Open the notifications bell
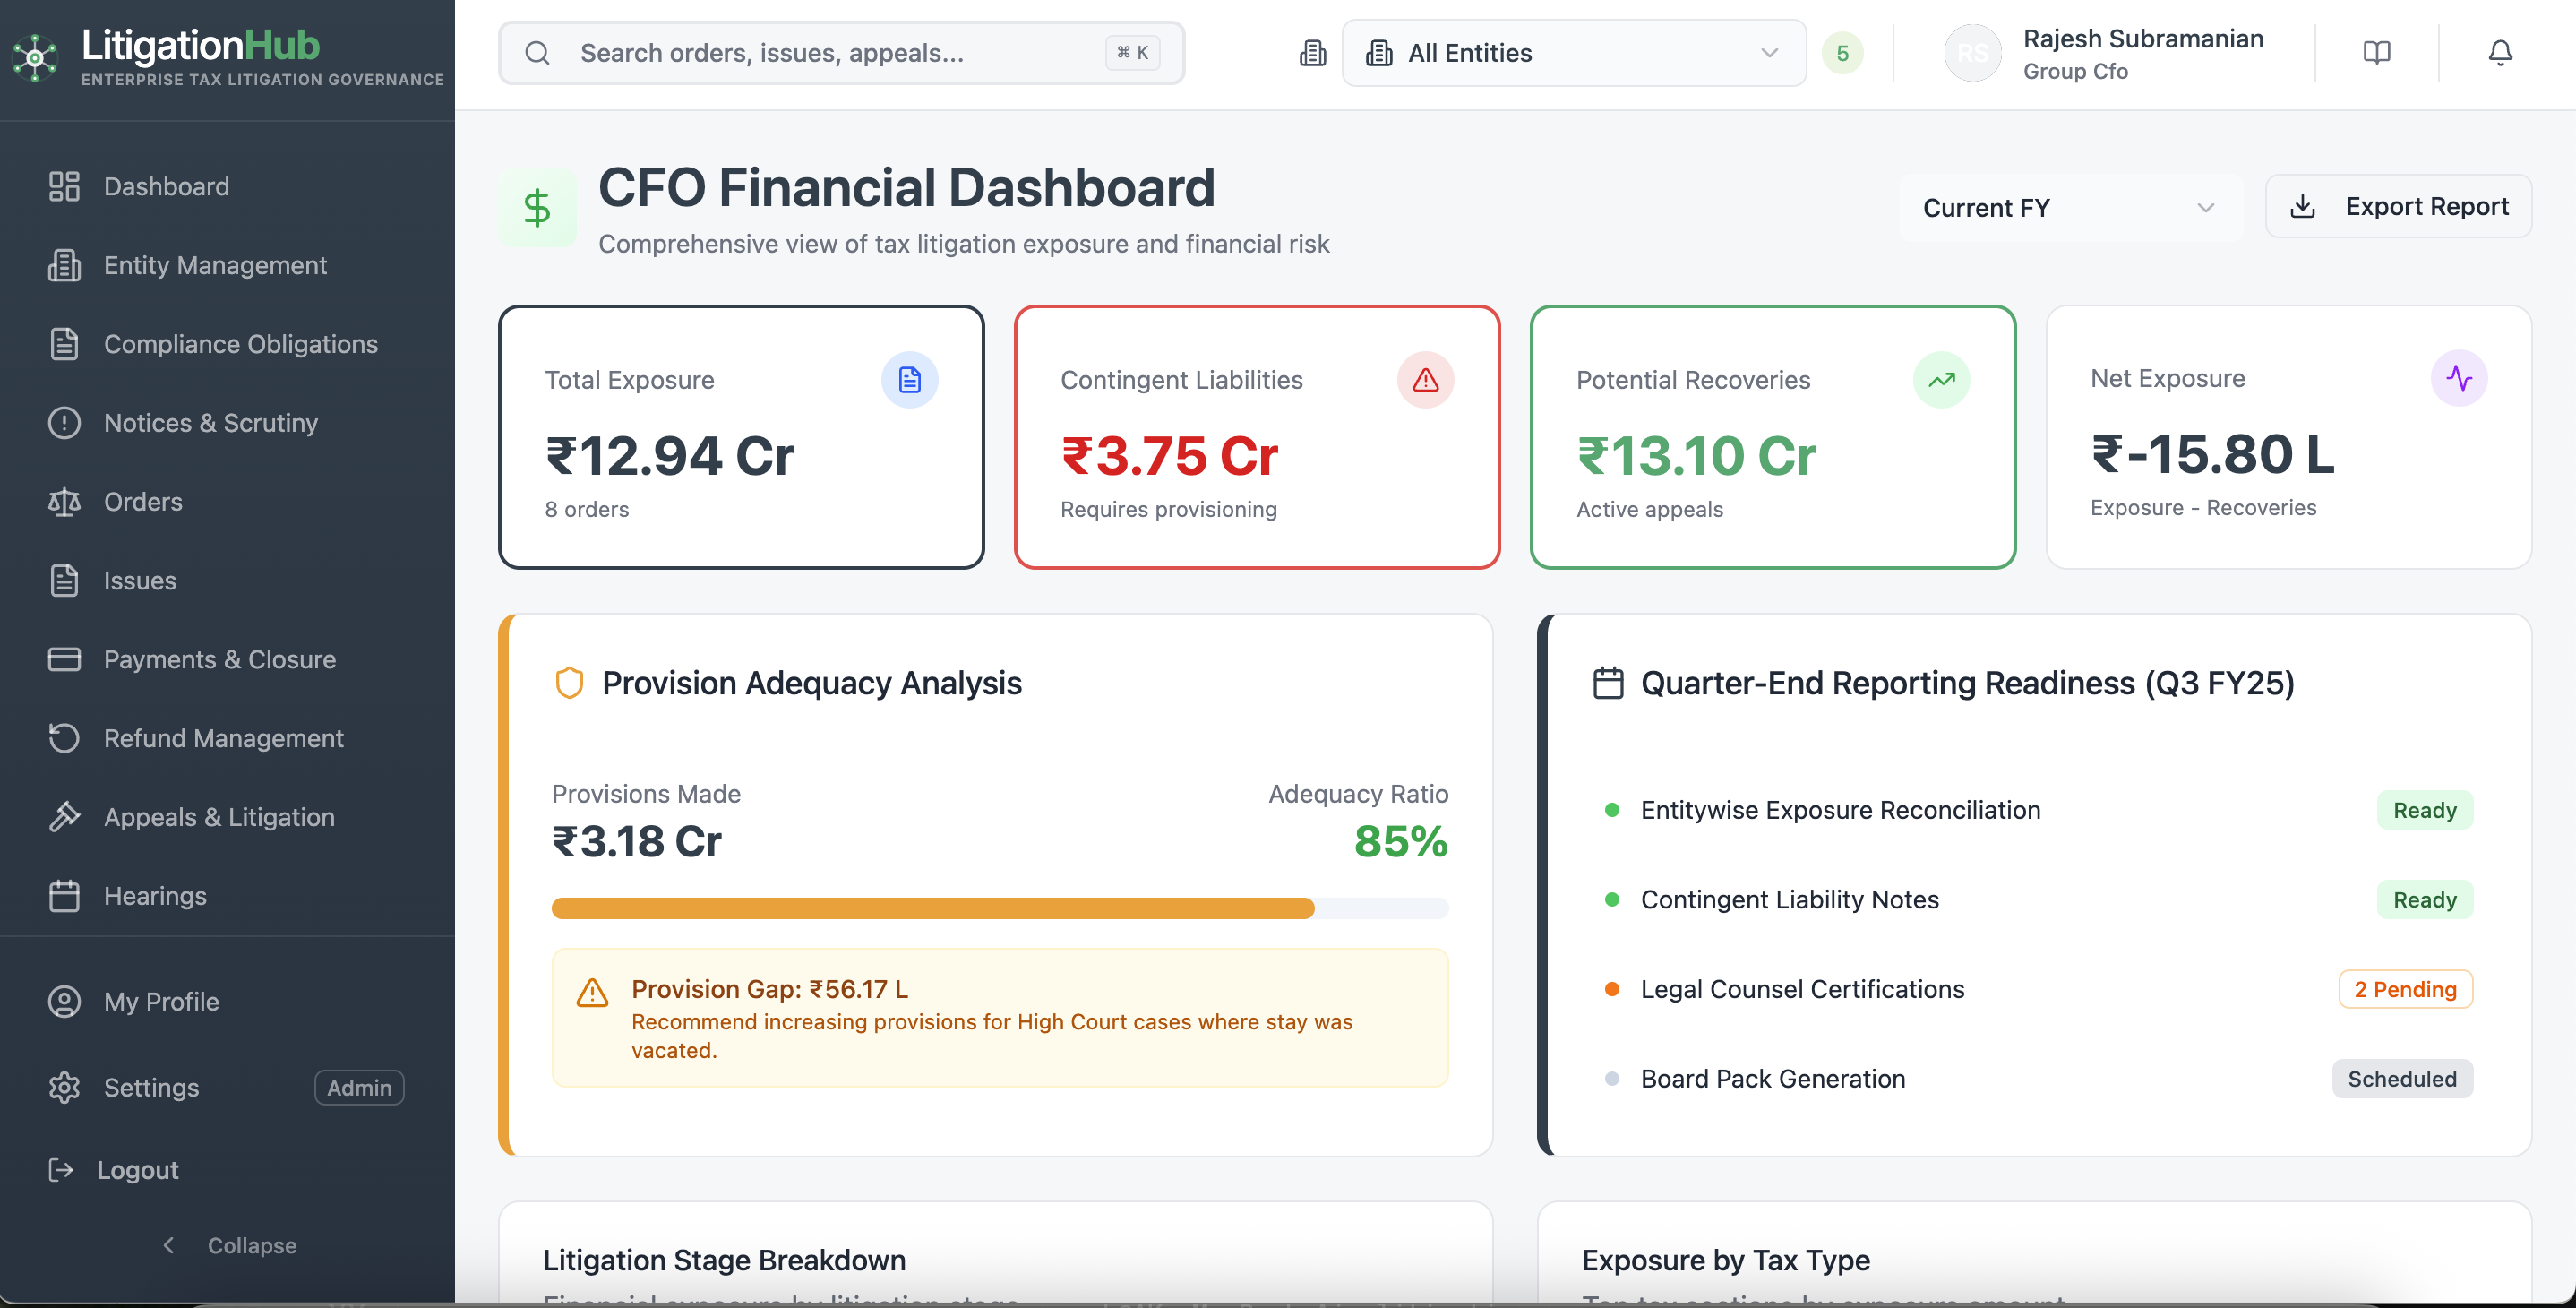 point(2500,53)
